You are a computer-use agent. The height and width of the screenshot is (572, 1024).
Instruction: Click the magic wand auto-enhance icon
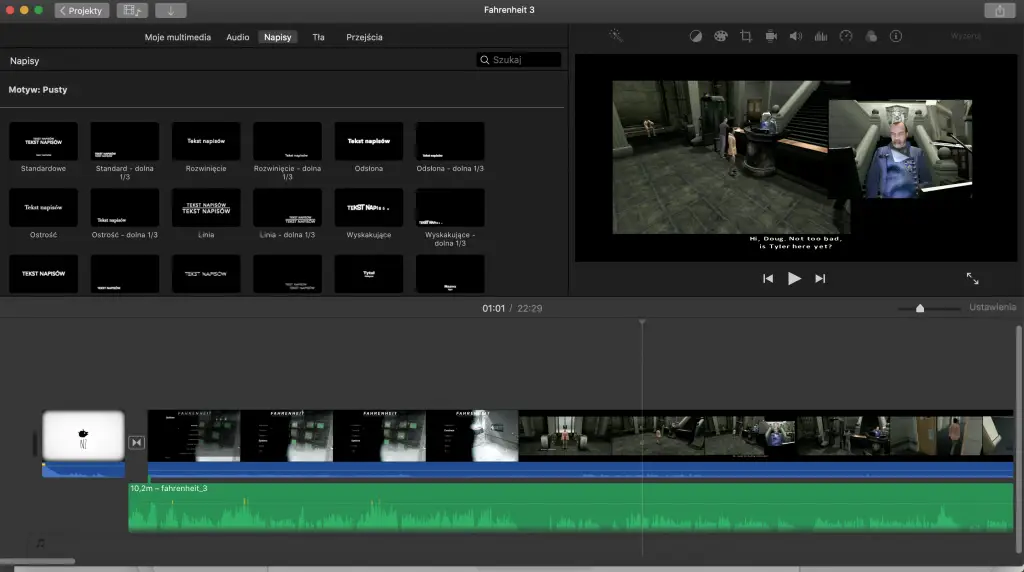[x=616, y=36]
